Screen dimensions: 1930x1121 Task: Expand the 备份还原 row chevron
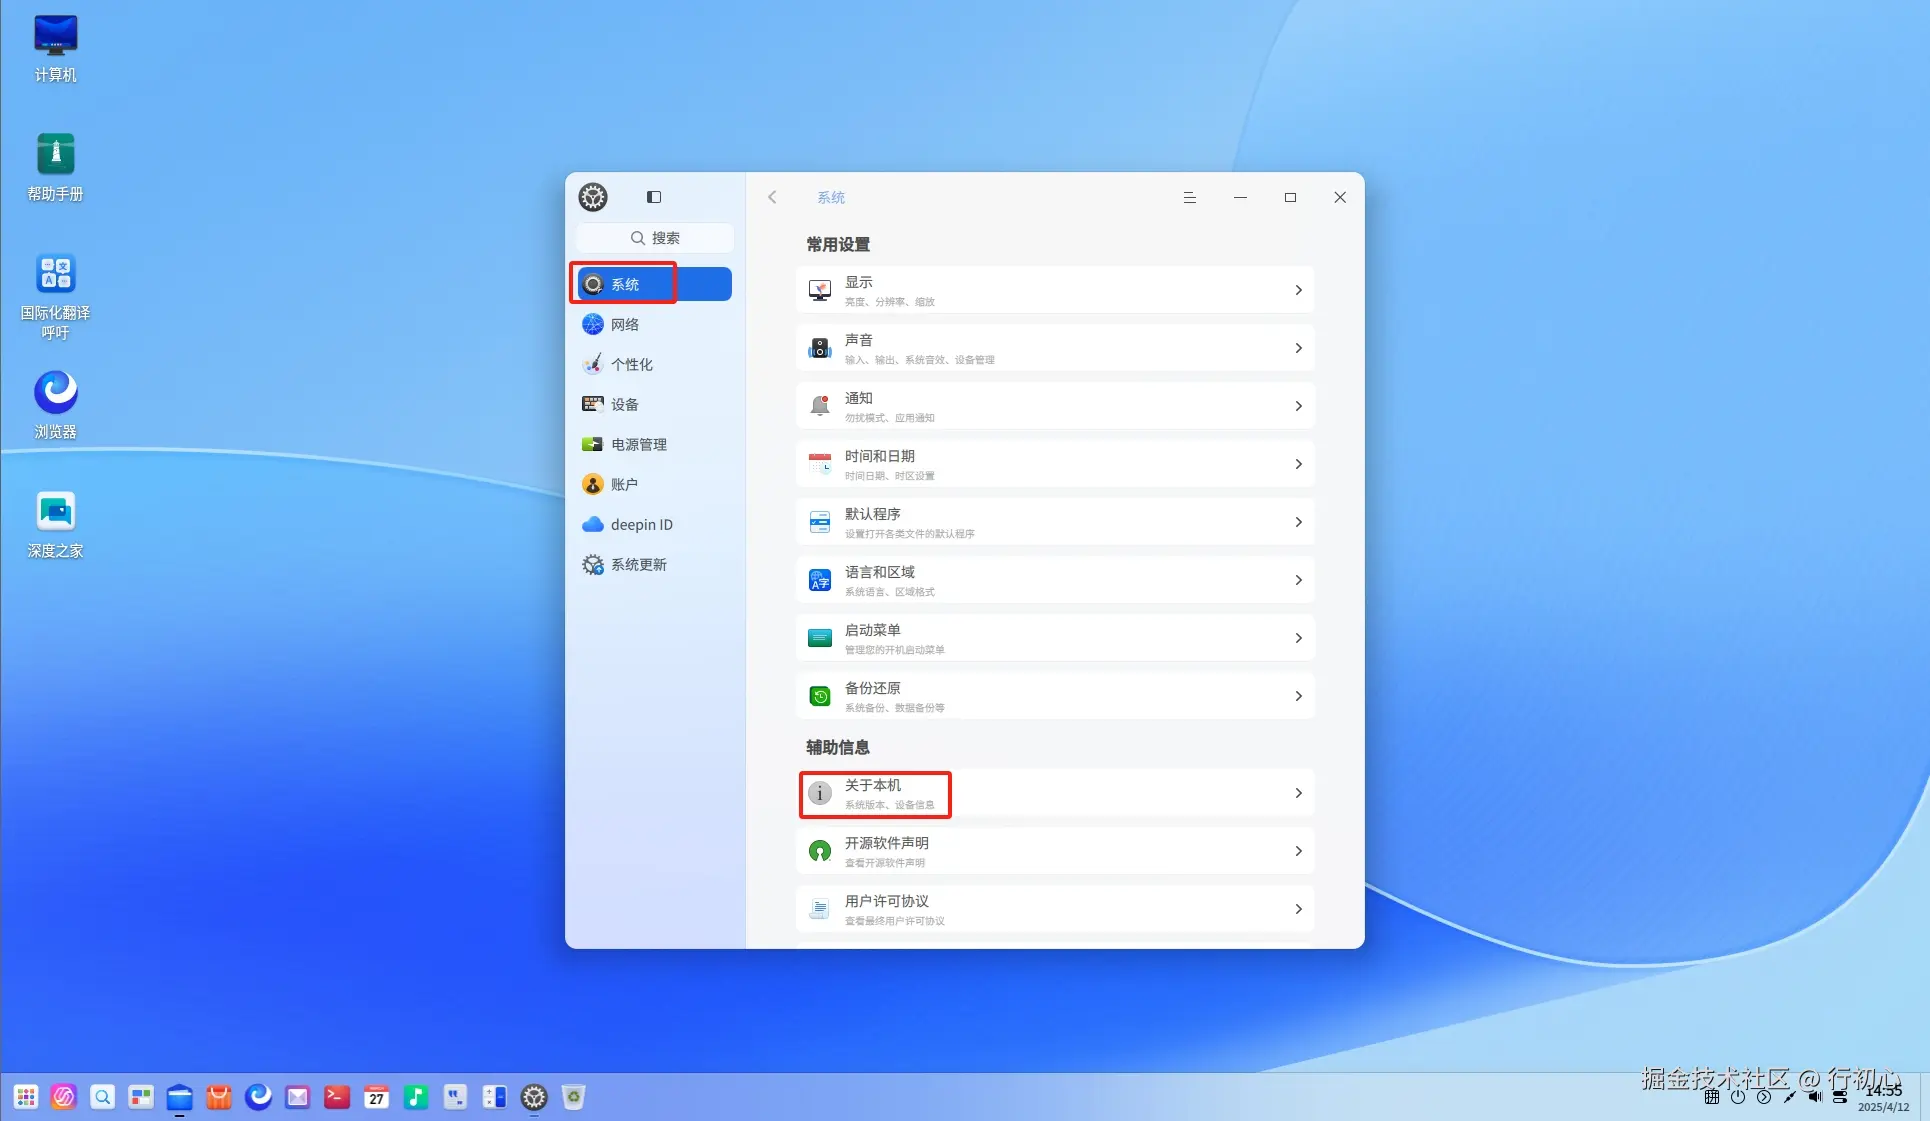click(1298, 696)
